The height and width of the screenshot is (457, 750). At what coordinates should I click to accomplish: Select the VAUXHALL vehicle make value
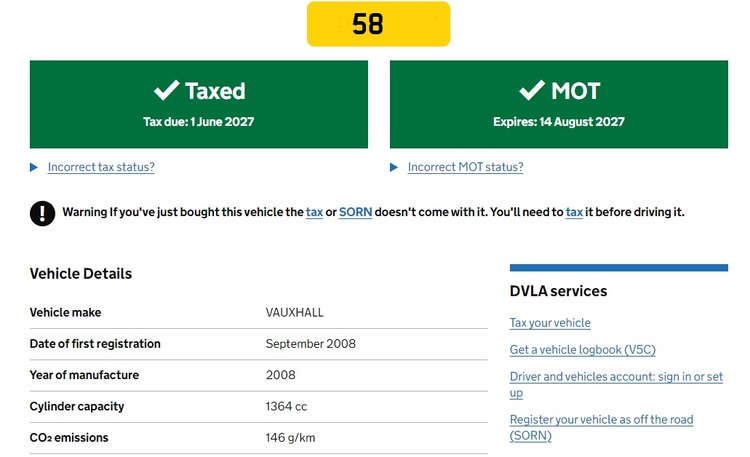coord(294,312)
